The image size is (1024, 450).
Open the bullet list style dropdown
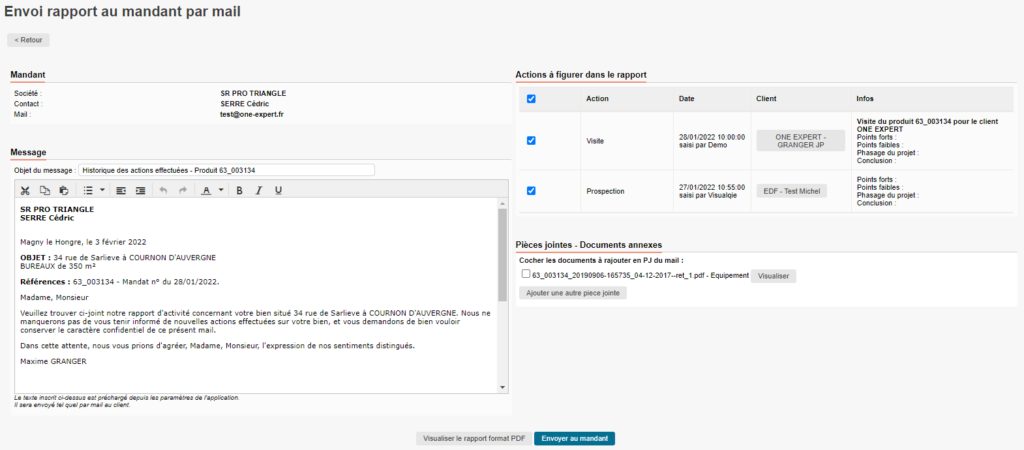click(x=102, y=190)
